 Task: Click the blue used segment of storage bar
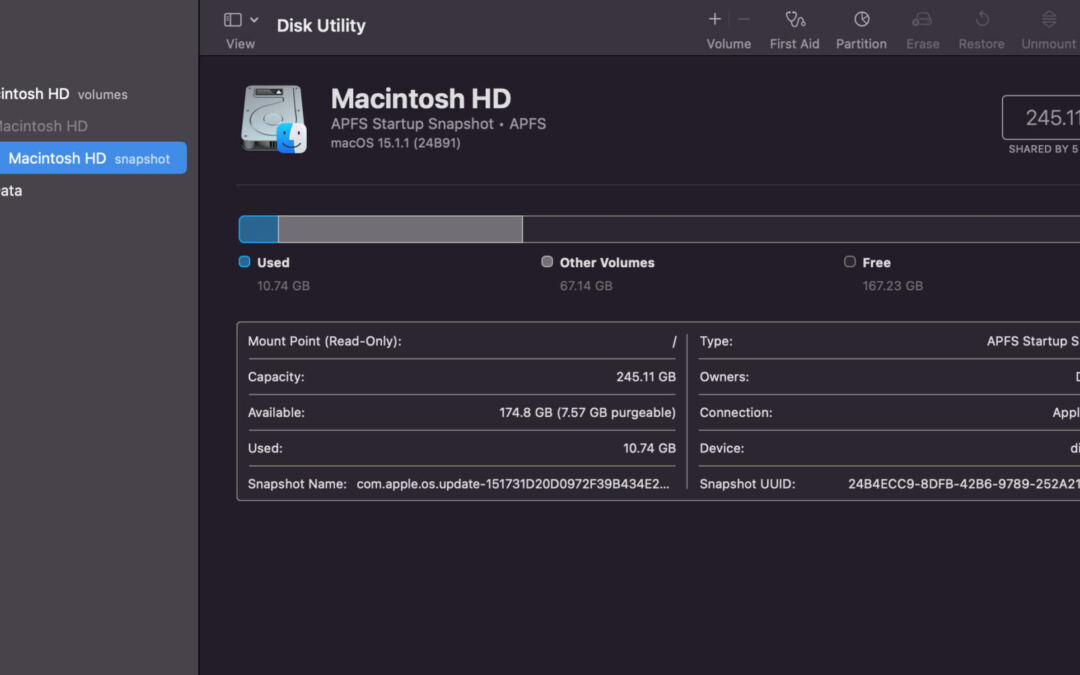tap(258, 229)
